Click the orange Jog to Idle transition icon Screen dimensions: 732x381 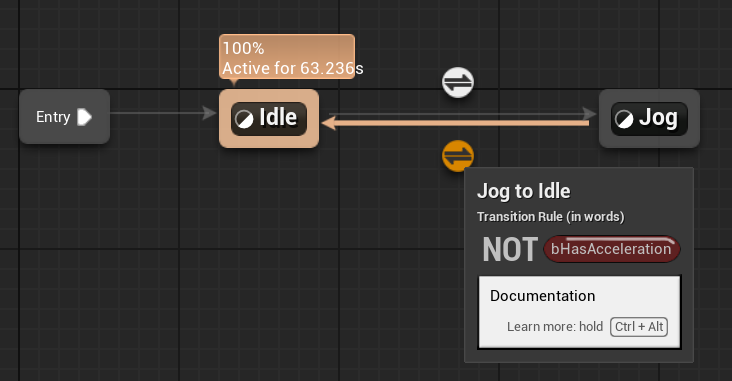tap(458, 155)
